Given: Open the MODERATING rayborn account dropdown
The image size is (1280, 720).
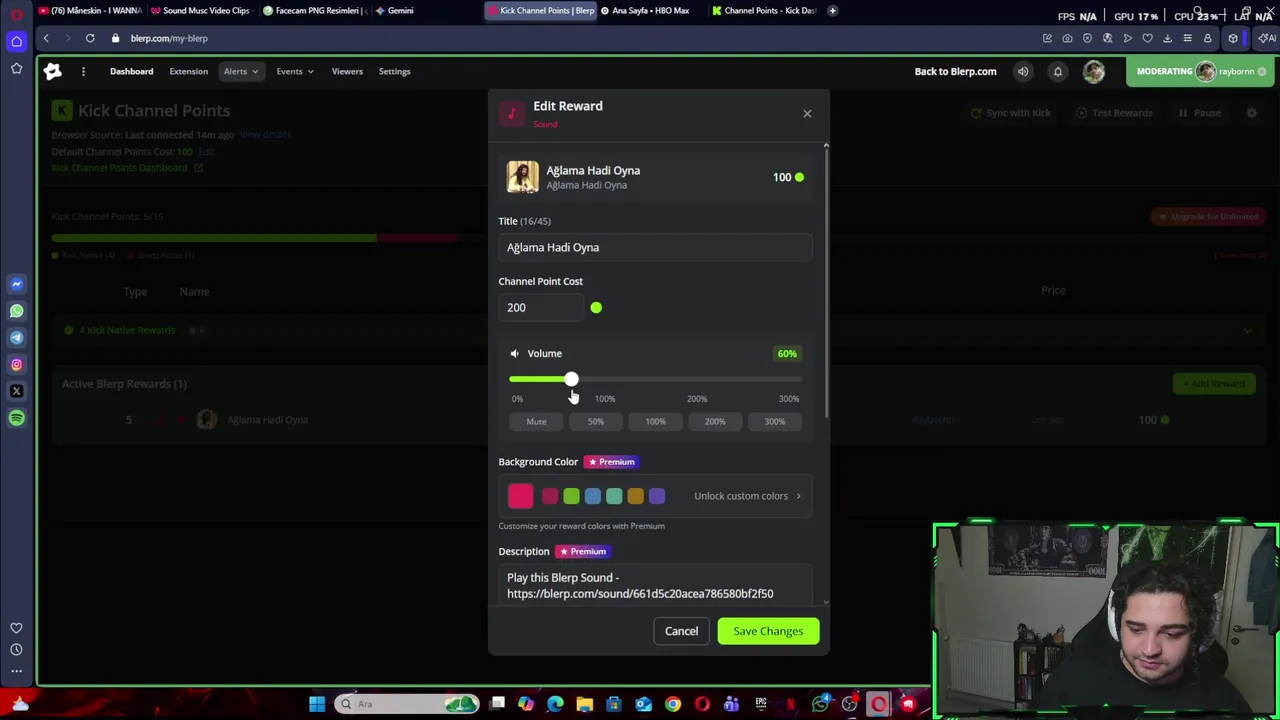Looking at the screenshot, I should click(1201, 71).
